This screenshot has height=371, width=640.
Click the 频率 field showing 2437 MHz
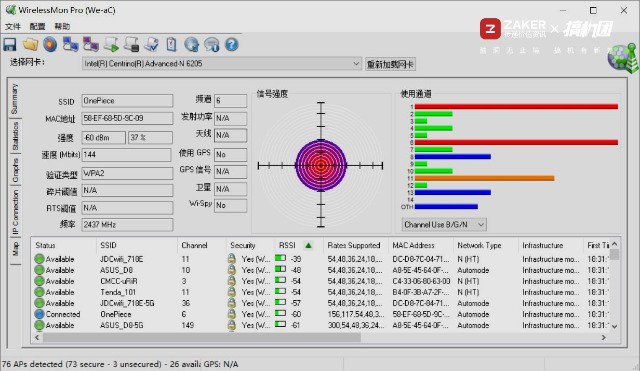tap(127, 224)
